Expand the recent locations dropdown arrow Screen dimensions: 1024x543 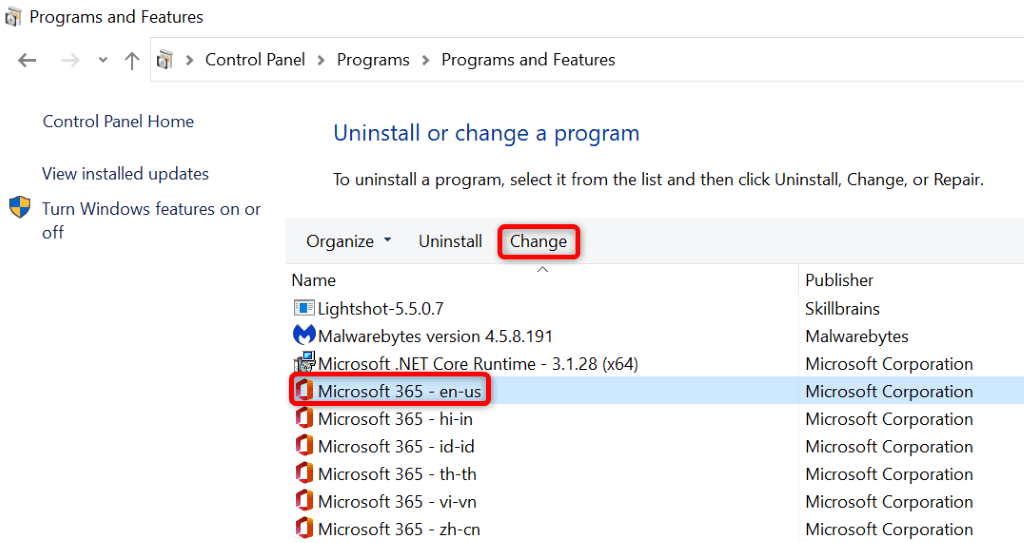pos(103,60)
